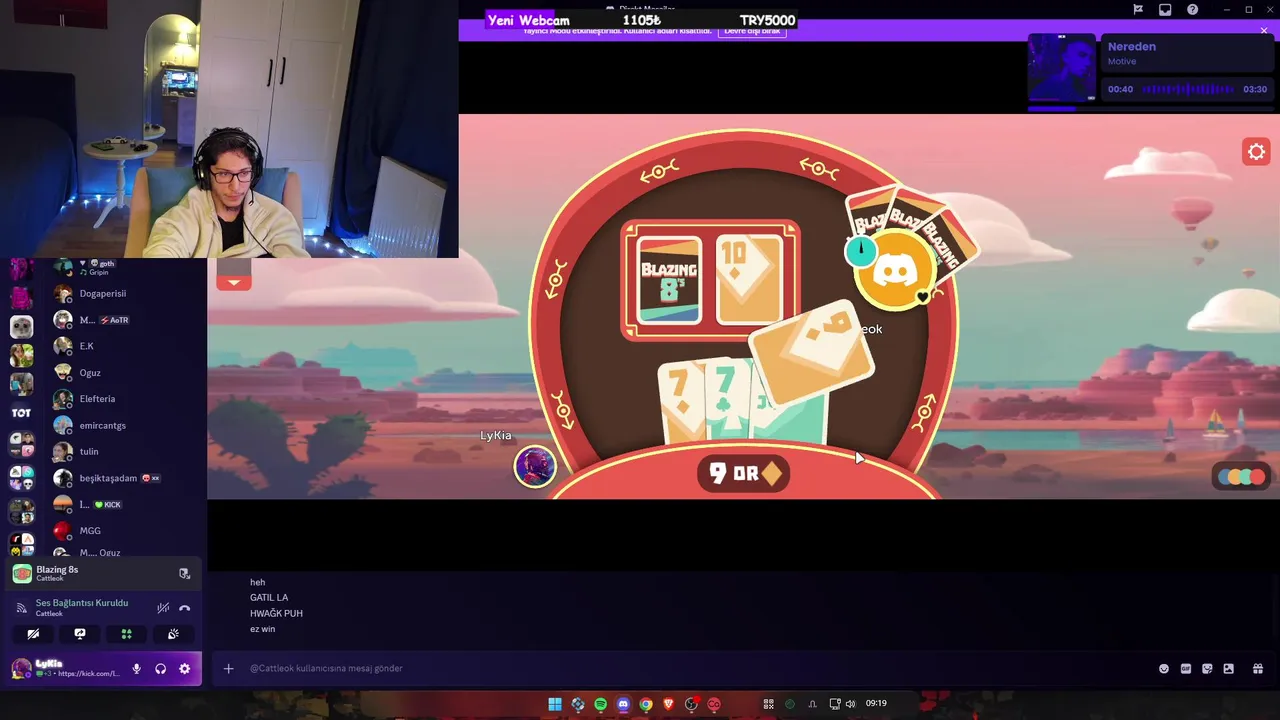Open the activities launcher button
This screenshot has height=720, width=1280.
pyautogui.click(x=126, y=634)
